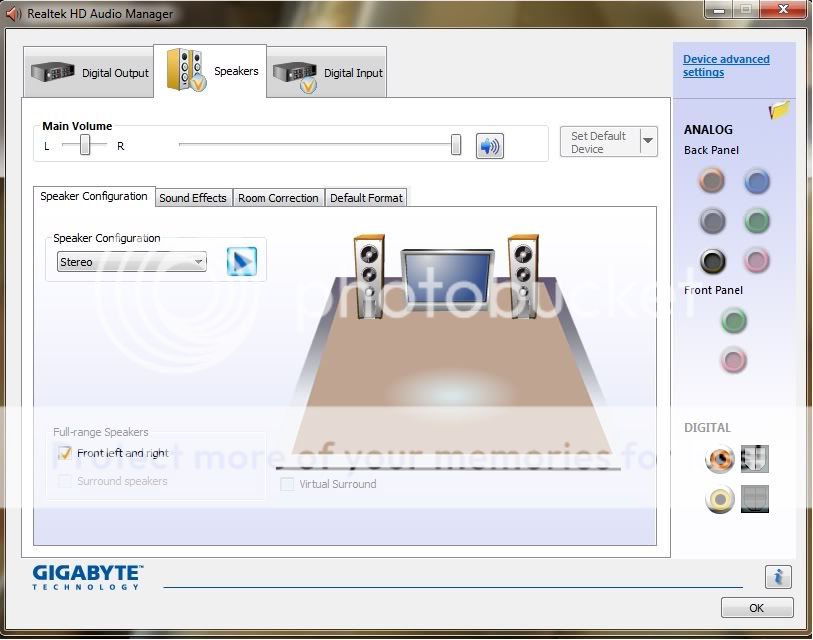Open the information icon button
Viewport: 813px width, 640px height.
(x=778, y=577)
